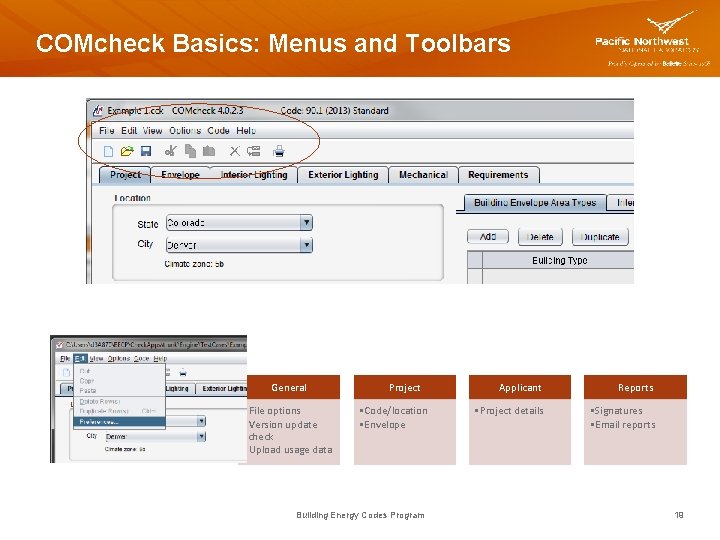Viewport: 720px width, 540px height.
Task: Open Help menu in main COMcheck window
Action: click(x=246, y=131)
